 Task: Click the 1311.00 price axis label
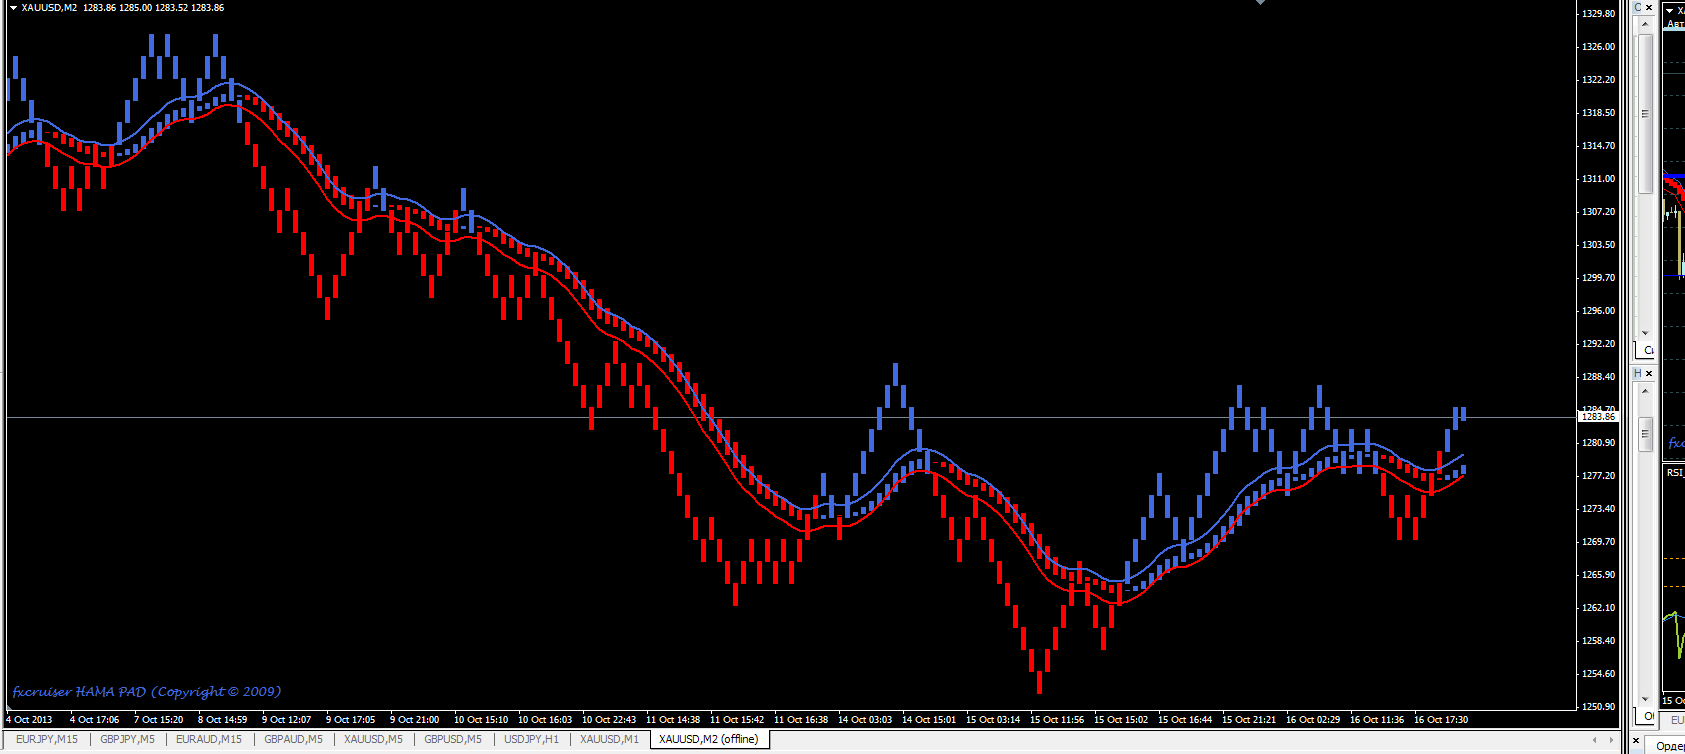tap(1598, 178)
